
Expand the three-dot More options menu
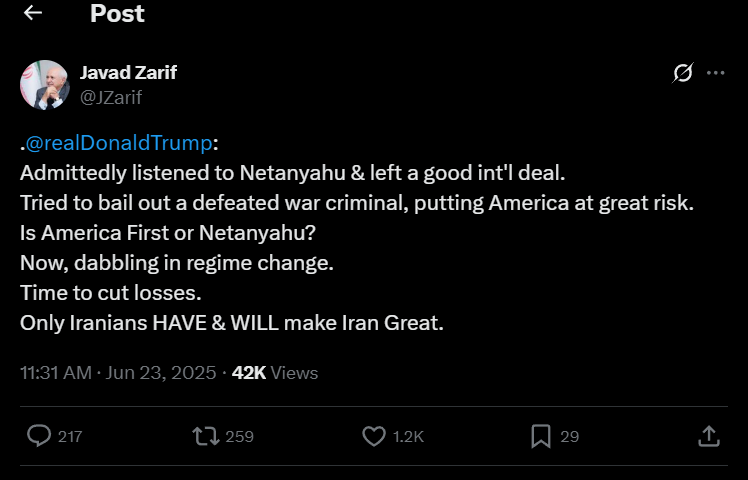coord(715,73)
